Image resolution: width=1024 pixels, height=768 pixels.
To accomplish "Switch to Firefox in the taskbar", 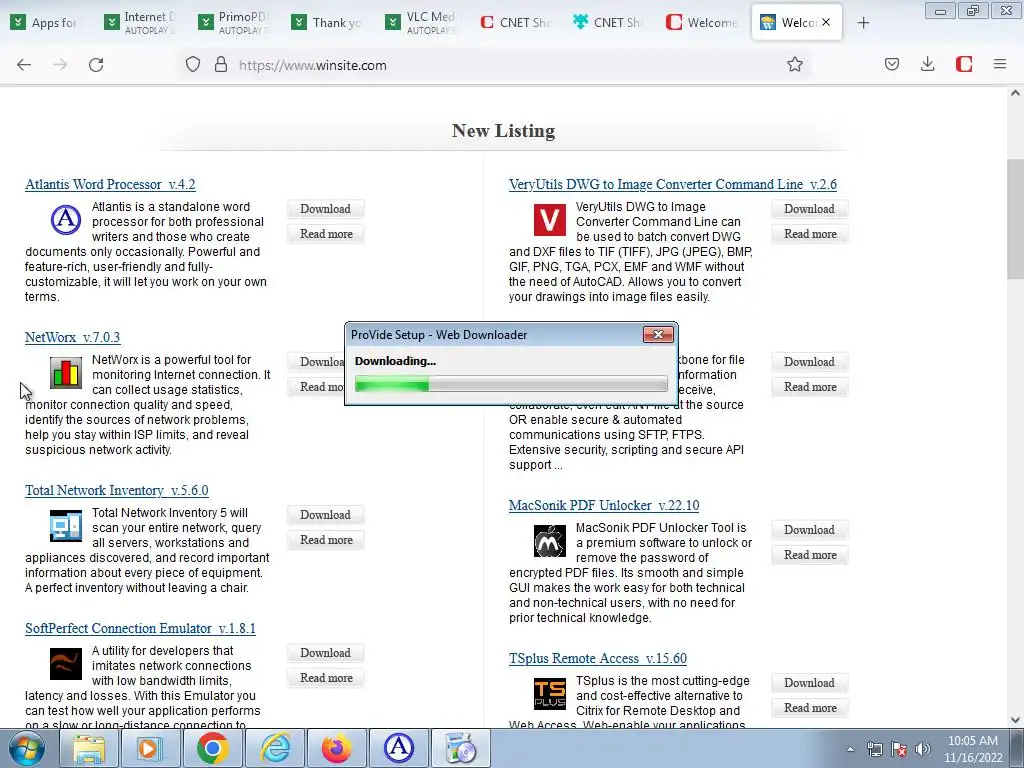I will [x=336, y=748].
